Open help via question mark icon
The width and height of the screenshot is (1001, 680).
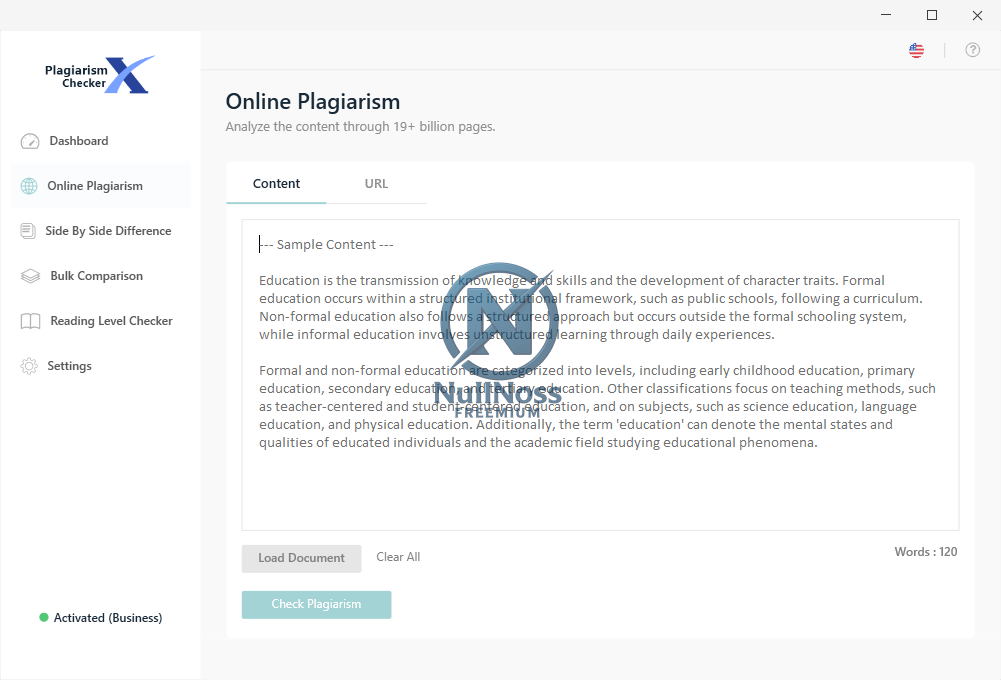[x=972, y=50]
